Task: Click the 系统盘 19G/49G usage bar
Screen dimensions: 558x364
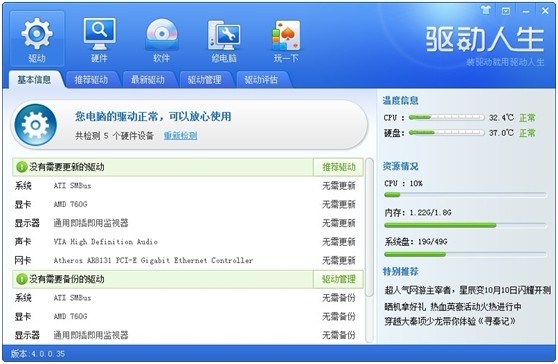Action: tap(465, 254)
